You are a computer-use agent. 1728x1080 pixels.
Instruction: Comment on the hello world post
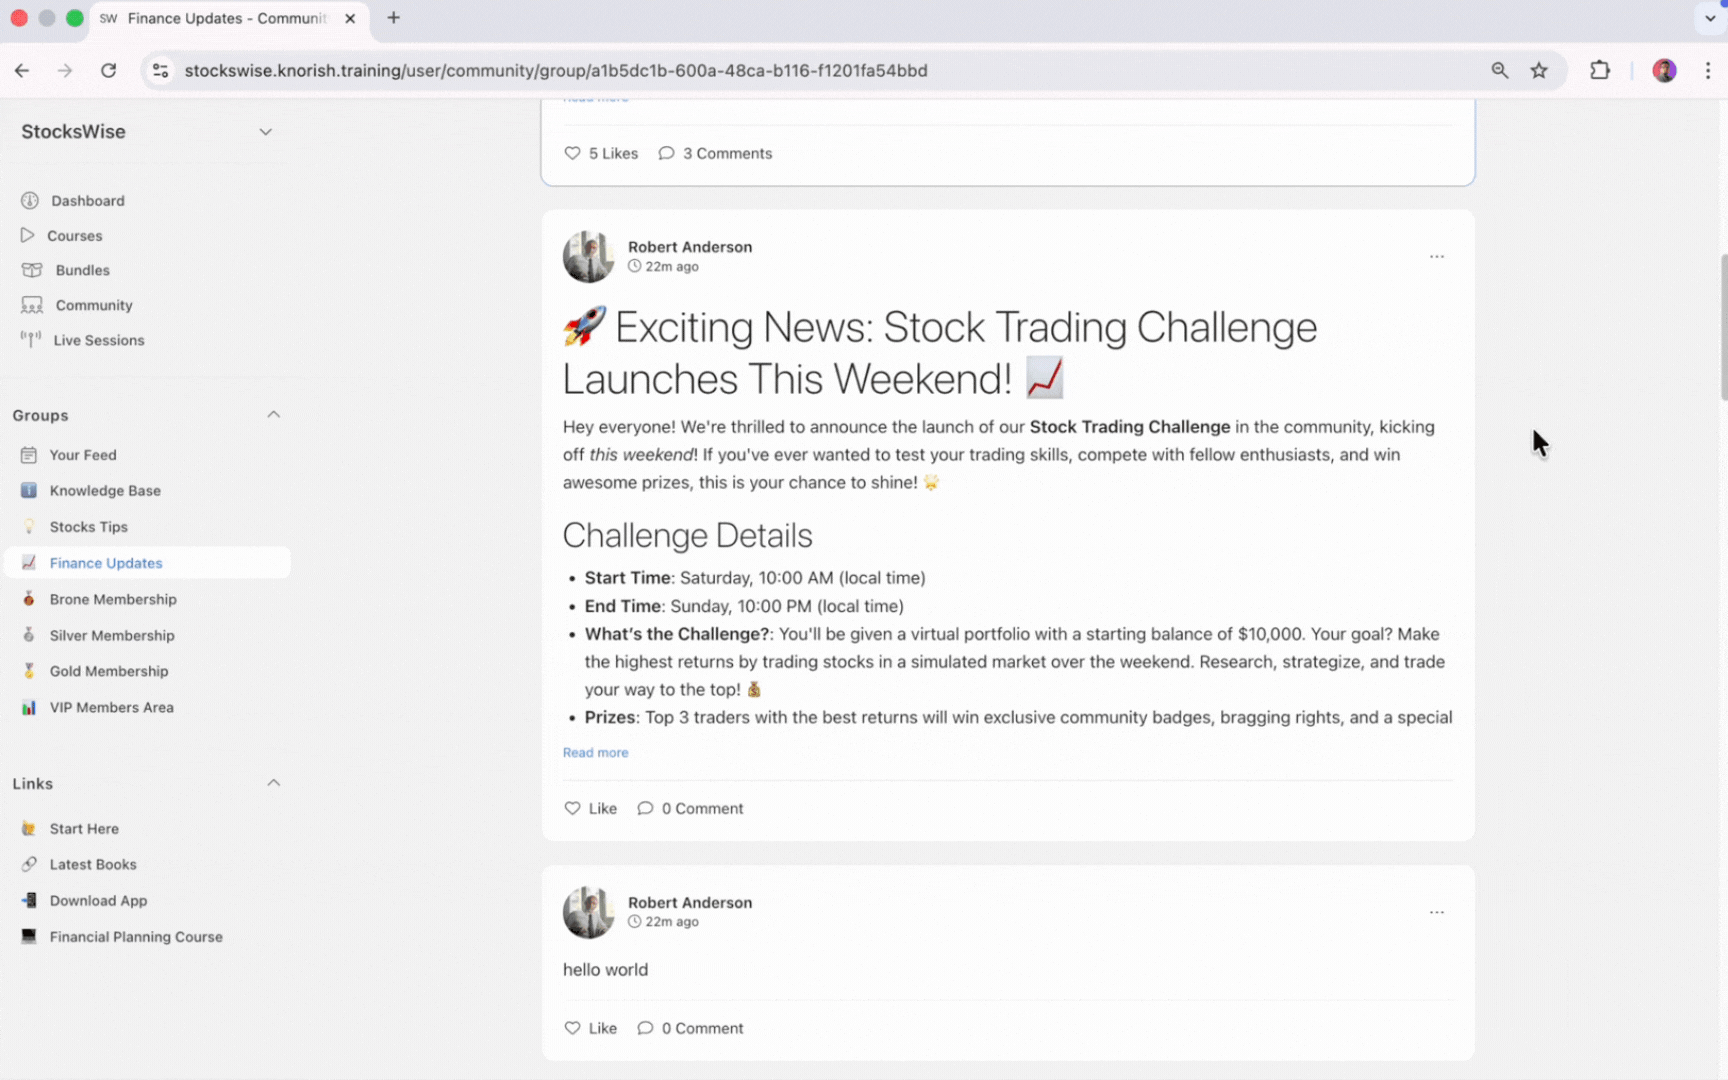[690, 1028]
